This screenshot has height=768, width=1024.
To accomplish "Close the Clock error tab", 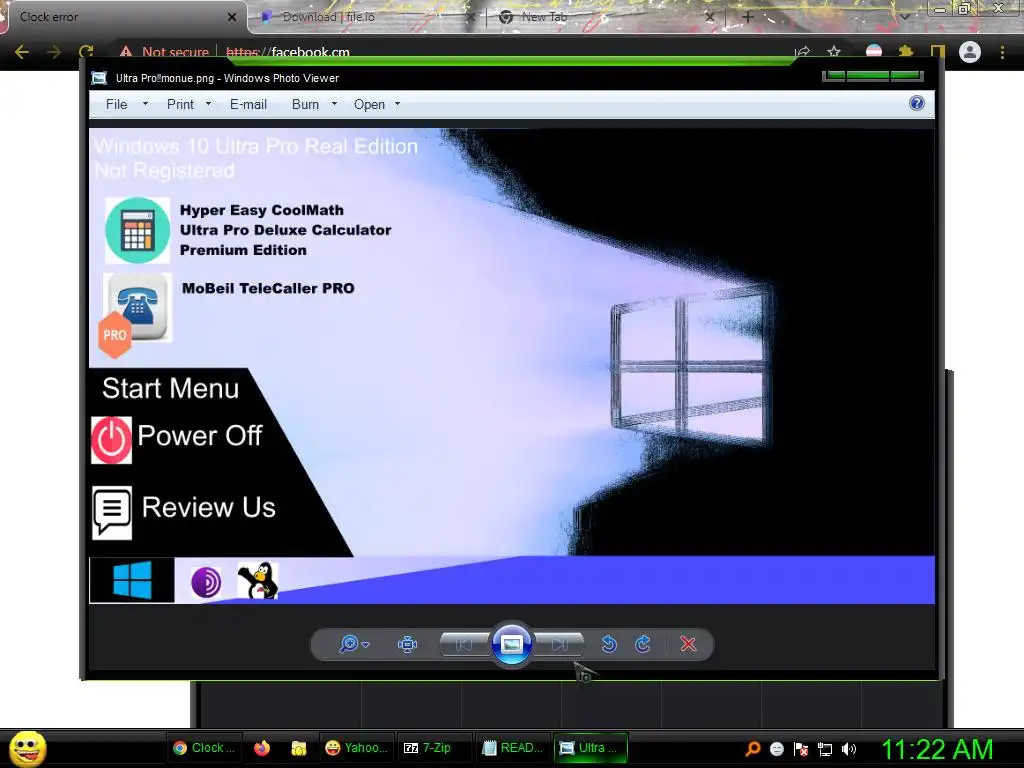I will click(231, 18).
